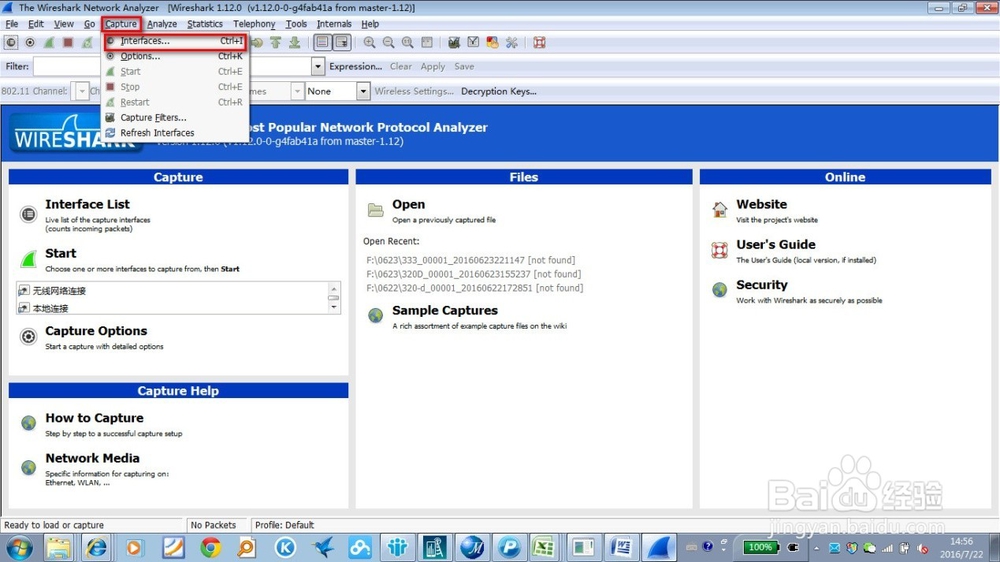This screenshot has width=1000, height=562.
Task: Click the restart capture toolbar icon
Action: click(87, 43)
